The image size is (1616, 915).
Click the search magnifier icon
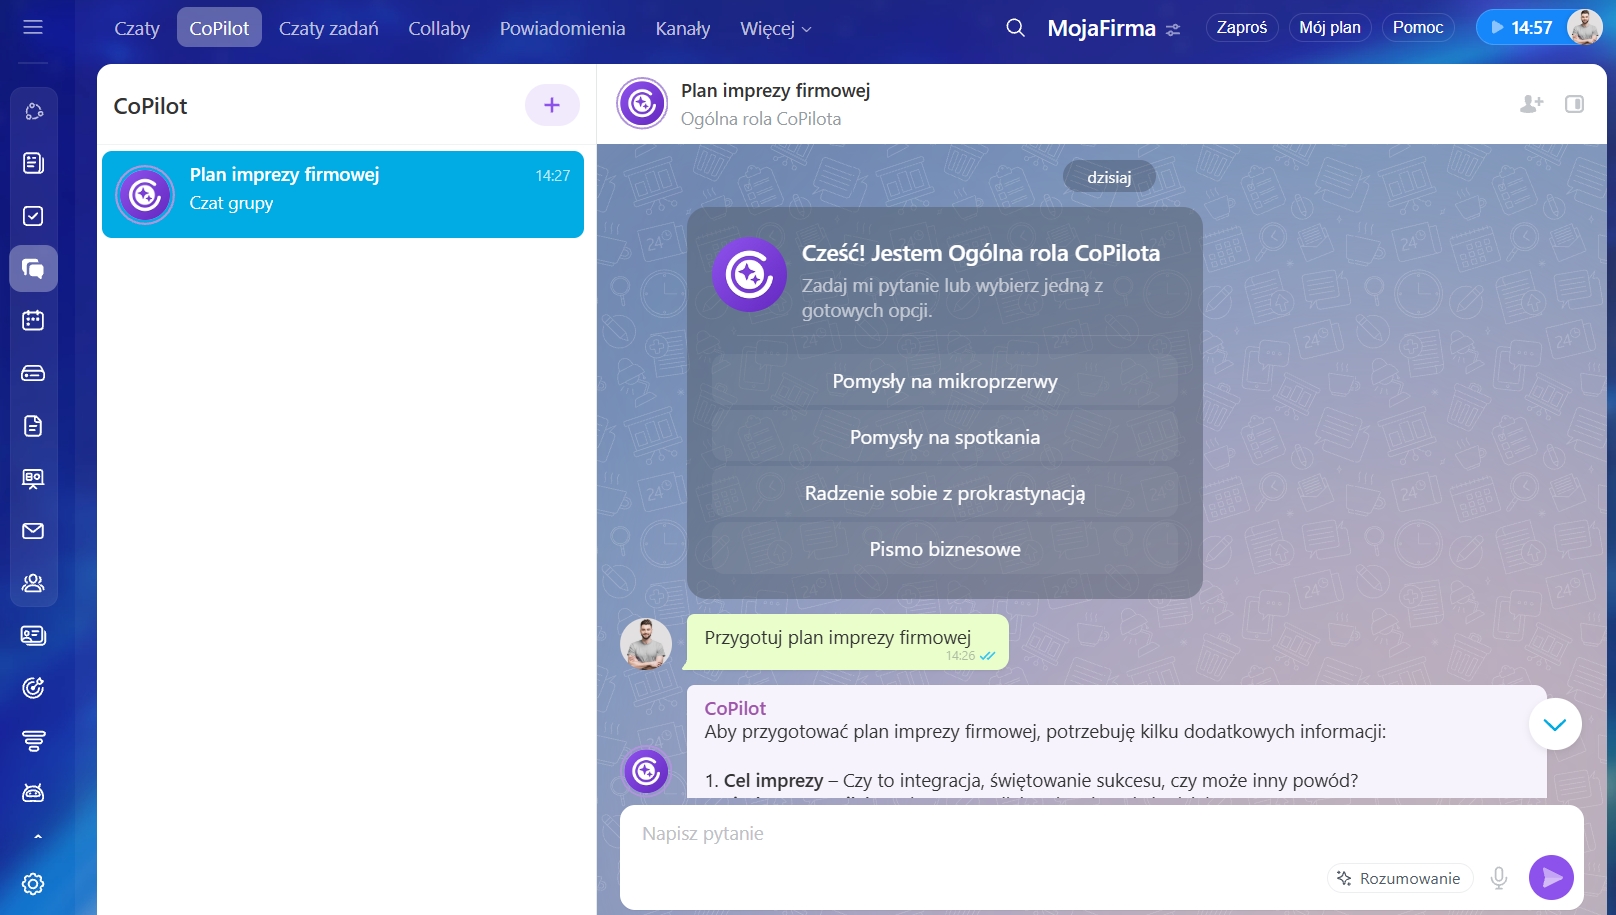(x=1015, y=28)
